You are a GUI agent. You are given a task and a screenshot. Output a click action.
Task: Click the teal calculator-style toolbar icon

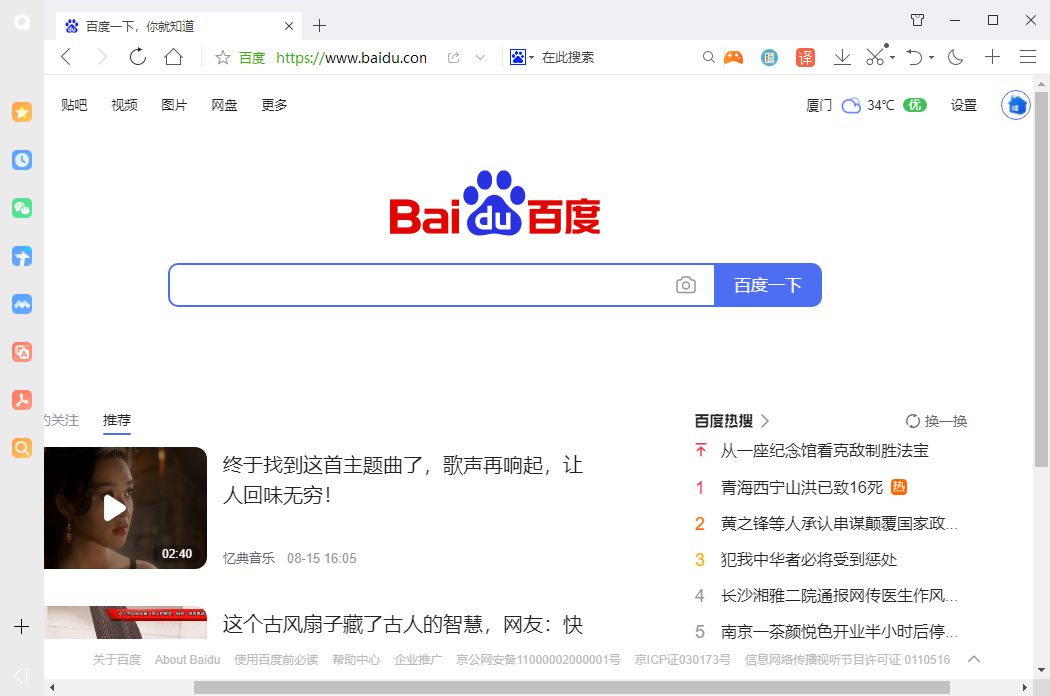pos(769,58)
